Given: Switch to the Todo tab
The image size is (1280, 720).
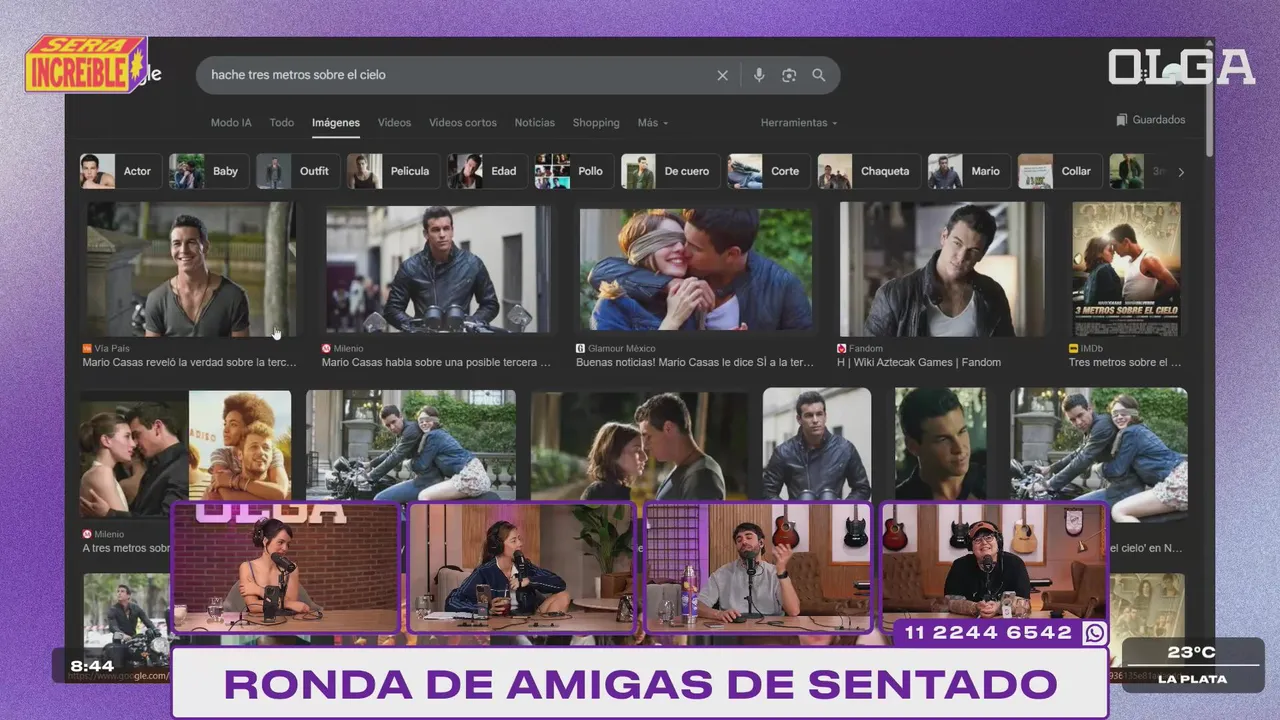Looking at the screenshot, I should click(282, 123).
